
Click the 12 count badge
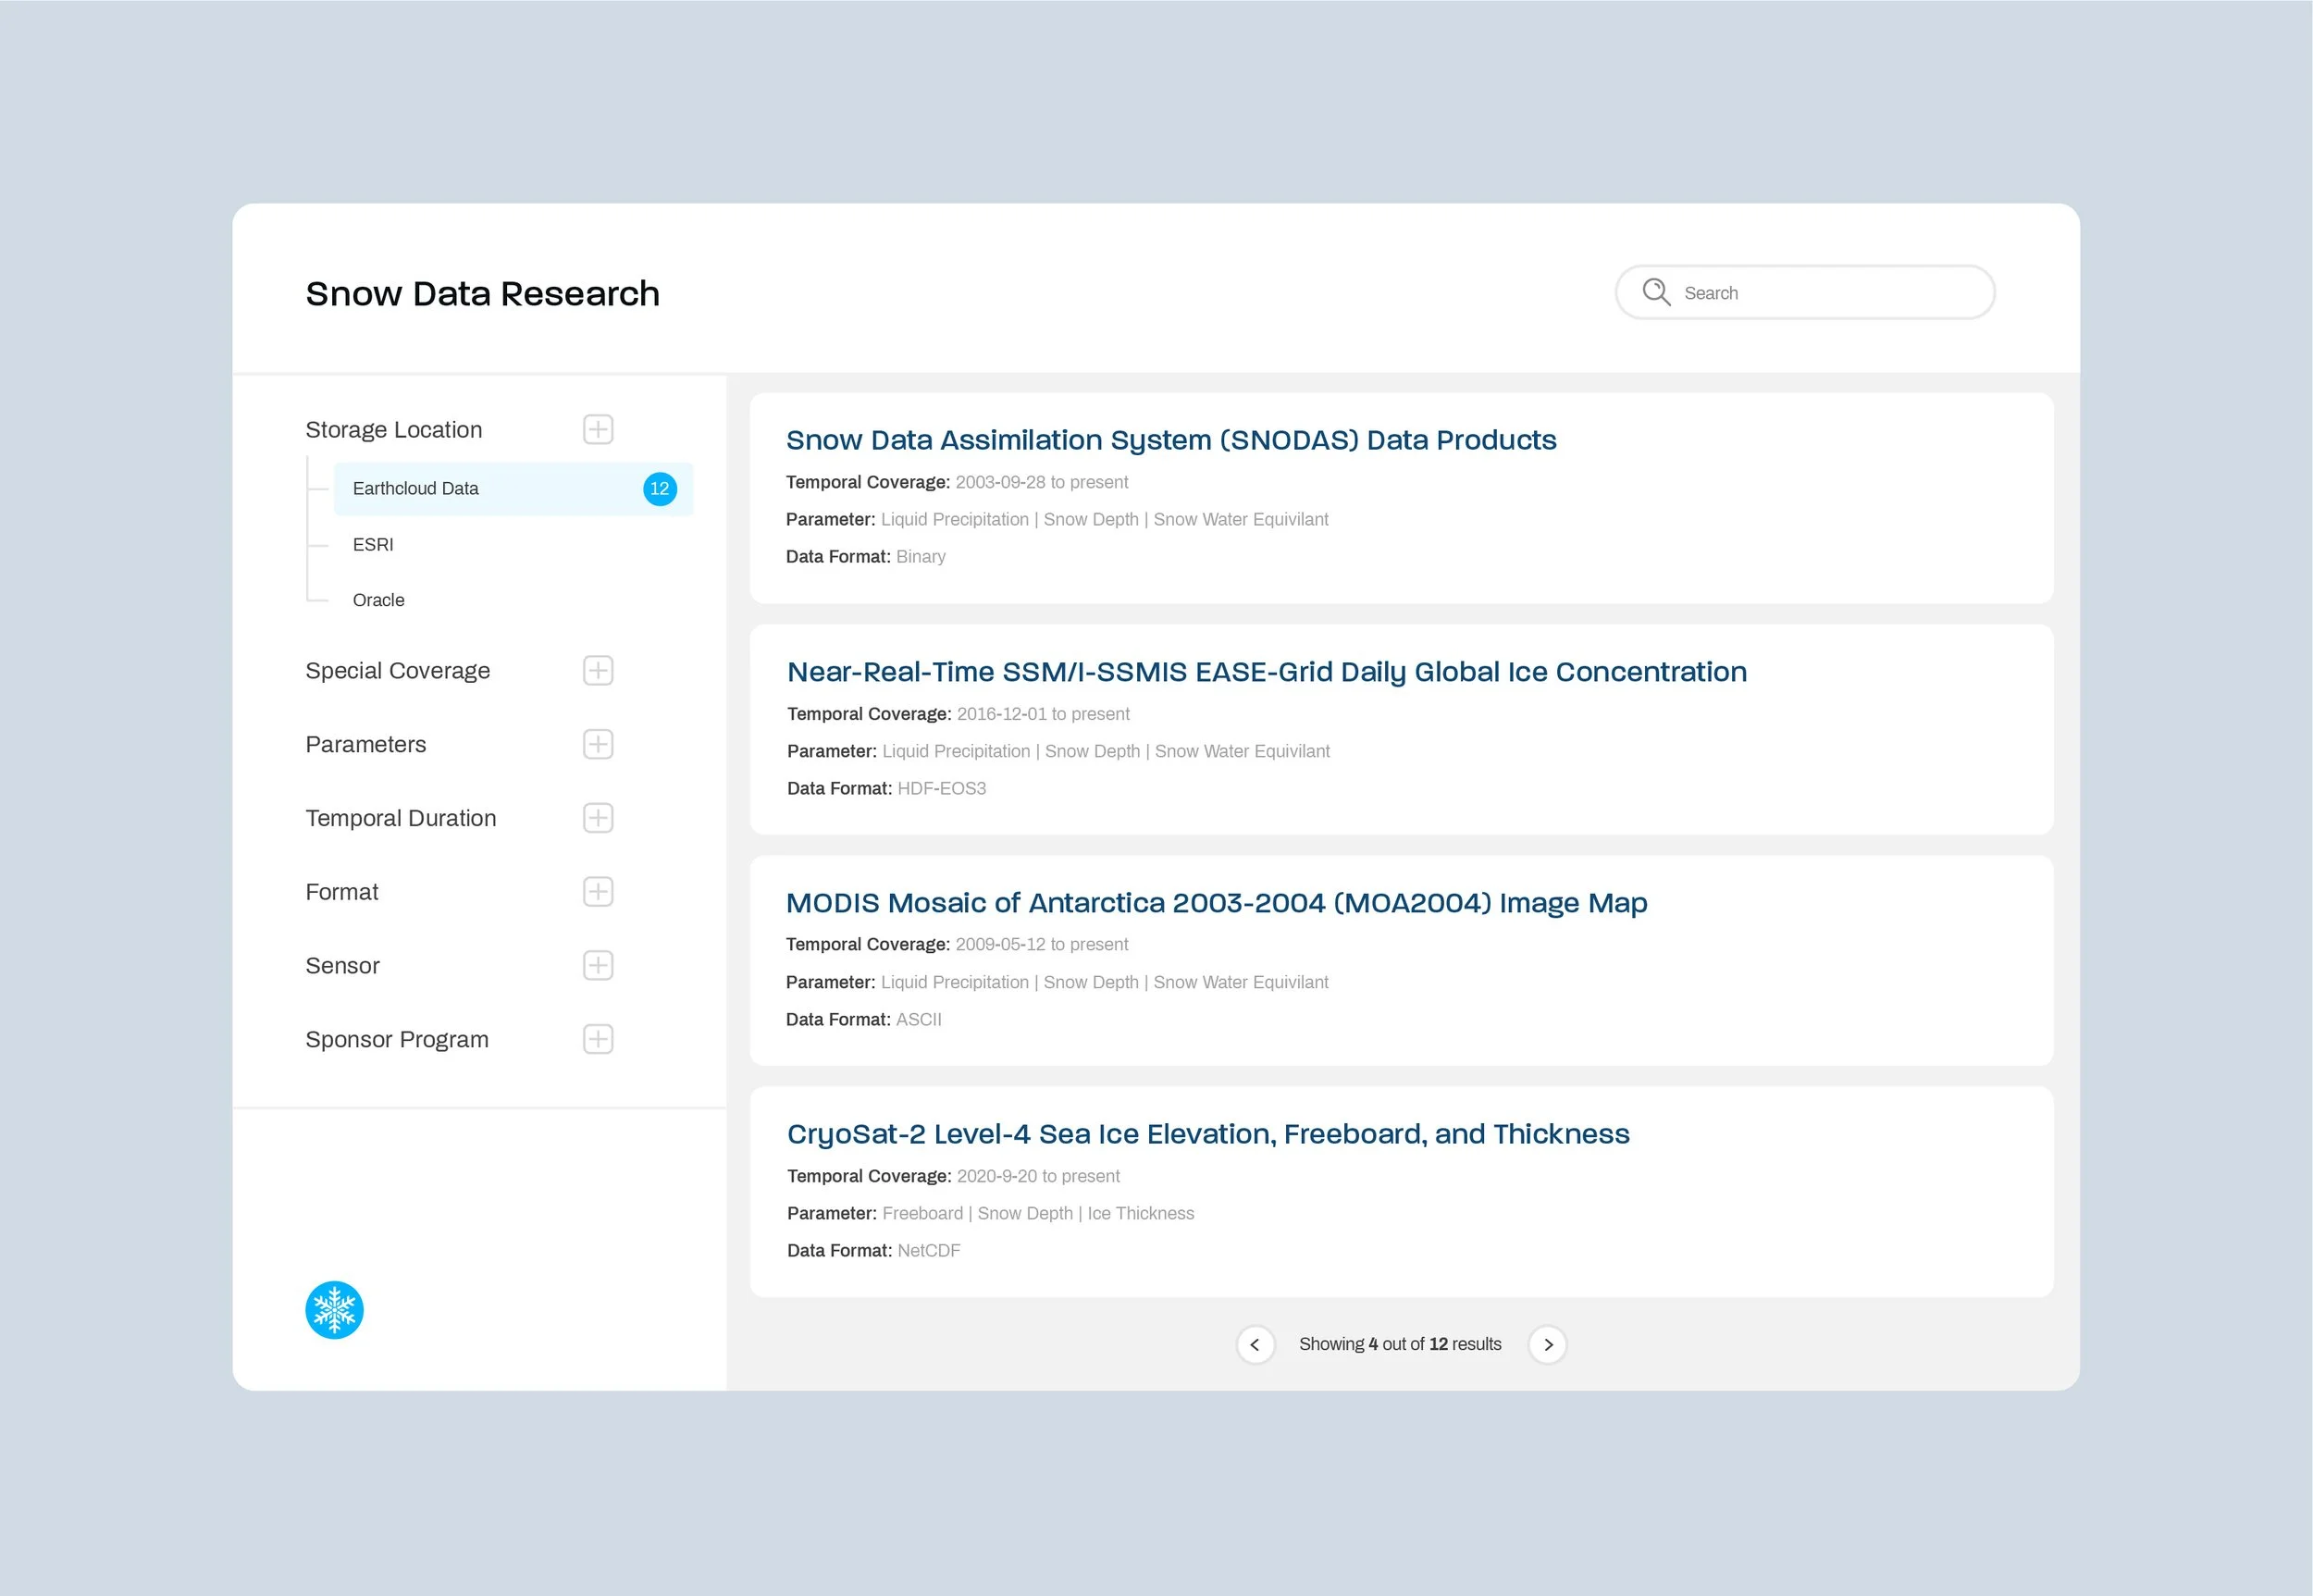659,488
